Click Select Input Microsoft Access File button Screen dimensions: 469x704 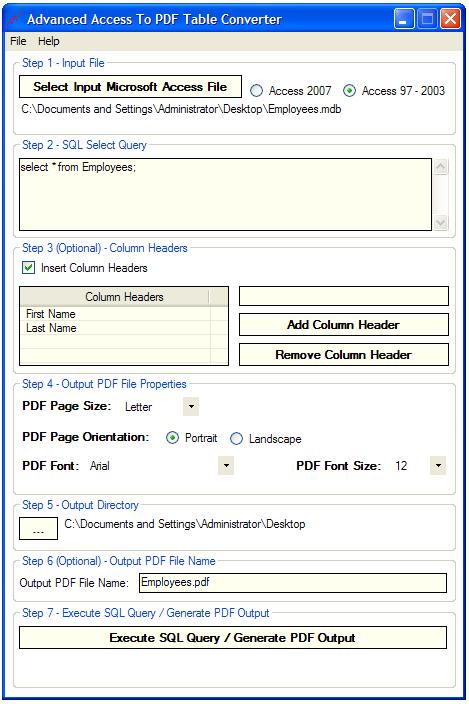point(130,87)
